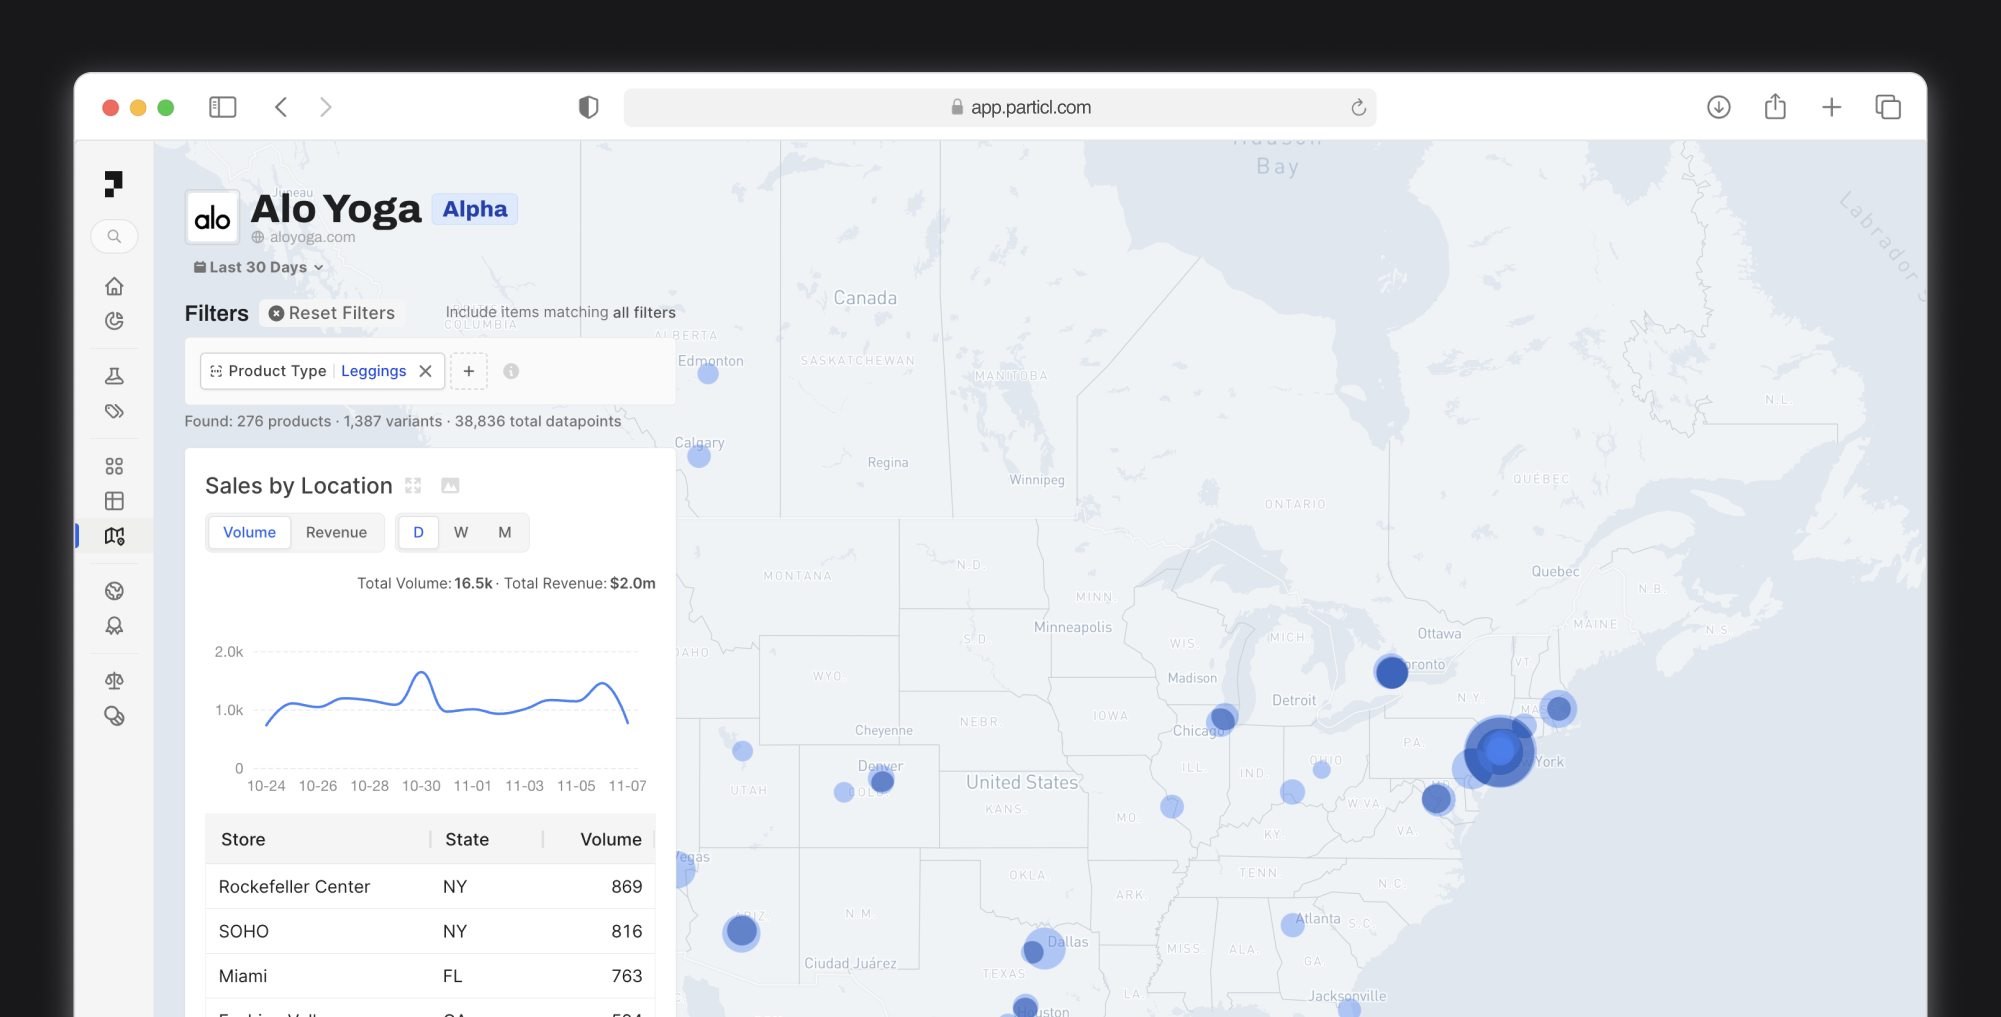Open the Product Type filter selector
The height and width of the screenshot is (1017, 2001).
(268, 371)
